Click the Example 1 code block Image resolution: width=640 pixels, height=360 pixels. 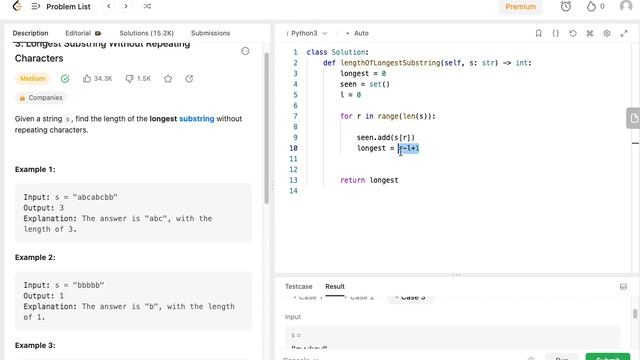click(x=133, y=213)
